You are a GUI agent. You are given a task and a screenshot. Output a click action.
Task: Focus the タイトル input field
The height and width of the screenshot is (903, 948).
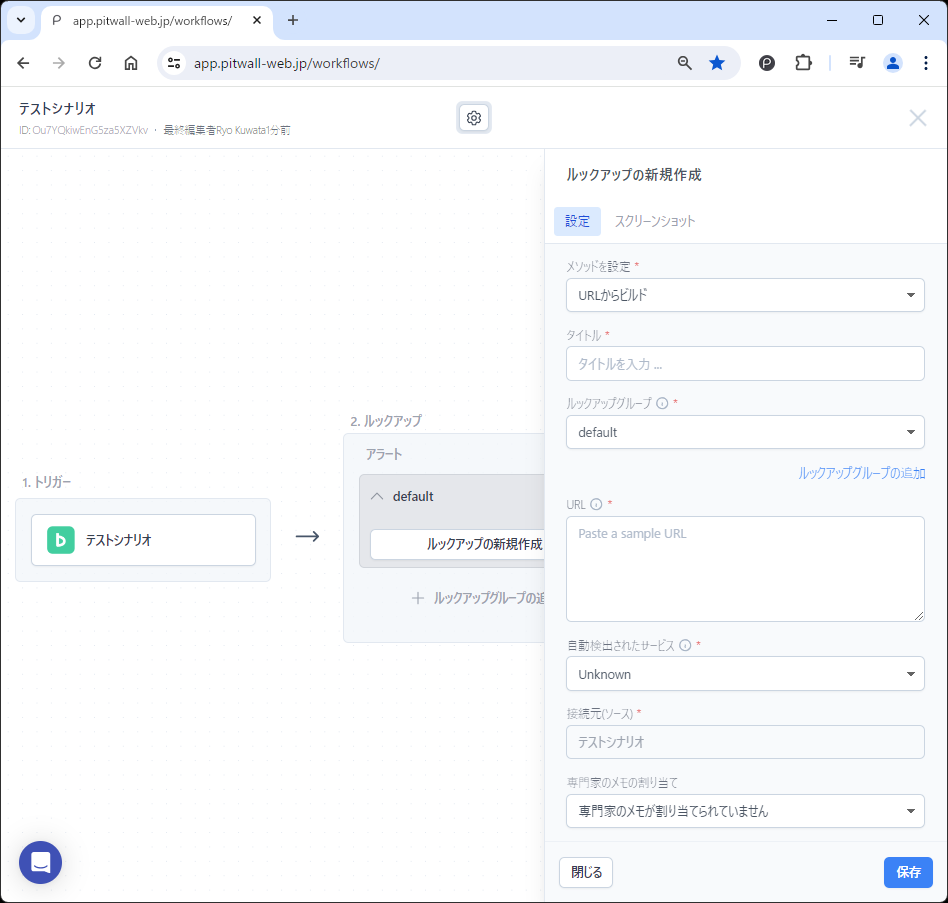click(744, 364)
